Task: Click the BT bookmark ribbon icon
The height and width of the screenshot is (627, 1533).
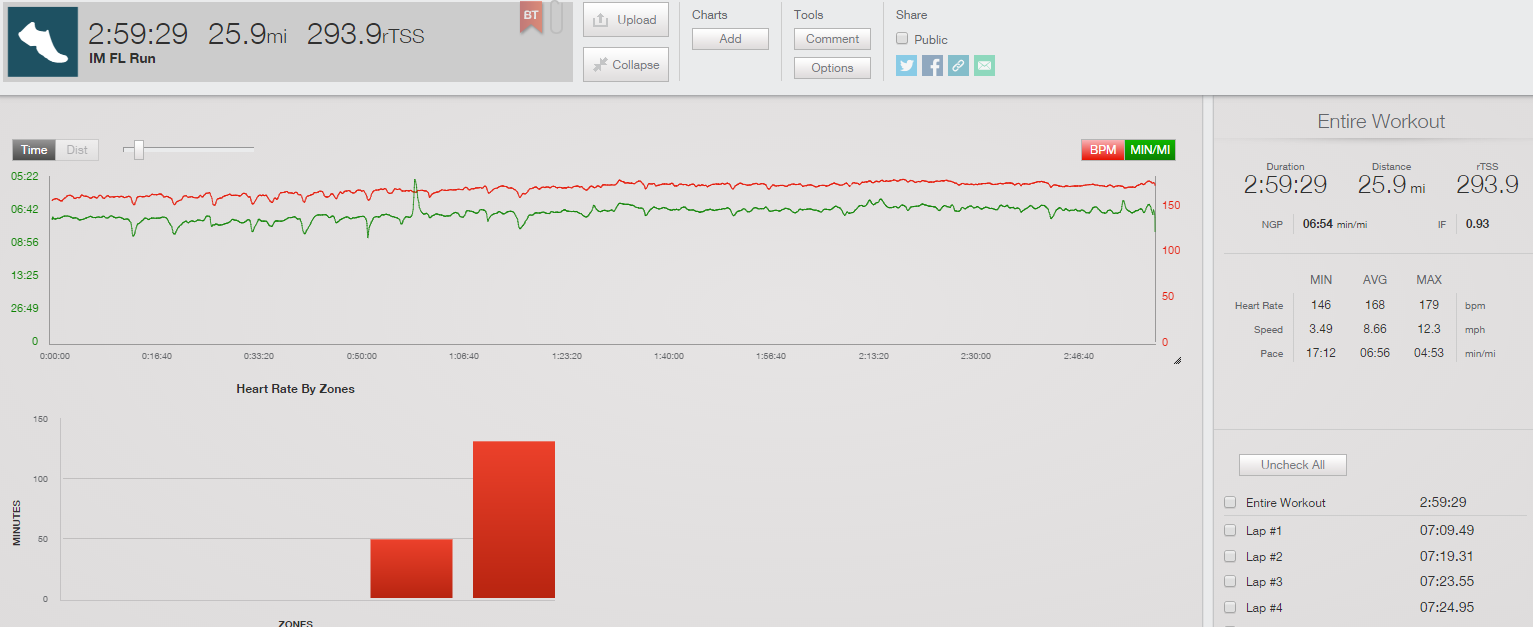Action: [x=531, y=17]
